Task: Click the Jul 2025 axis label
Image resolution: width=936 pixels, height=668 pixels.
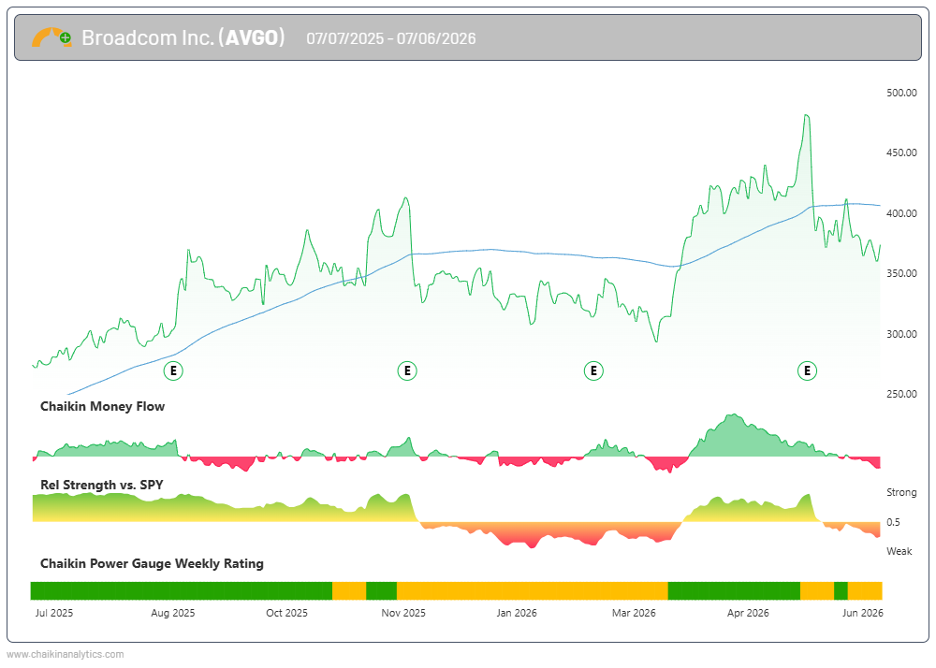Action: coord(54,613)
